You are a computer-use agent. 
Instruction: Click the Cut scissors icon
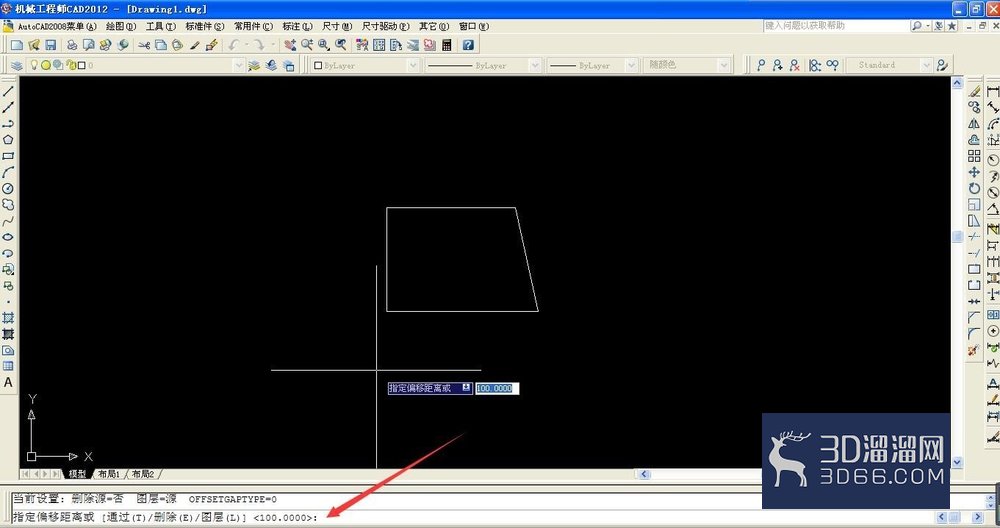[144, 45]
